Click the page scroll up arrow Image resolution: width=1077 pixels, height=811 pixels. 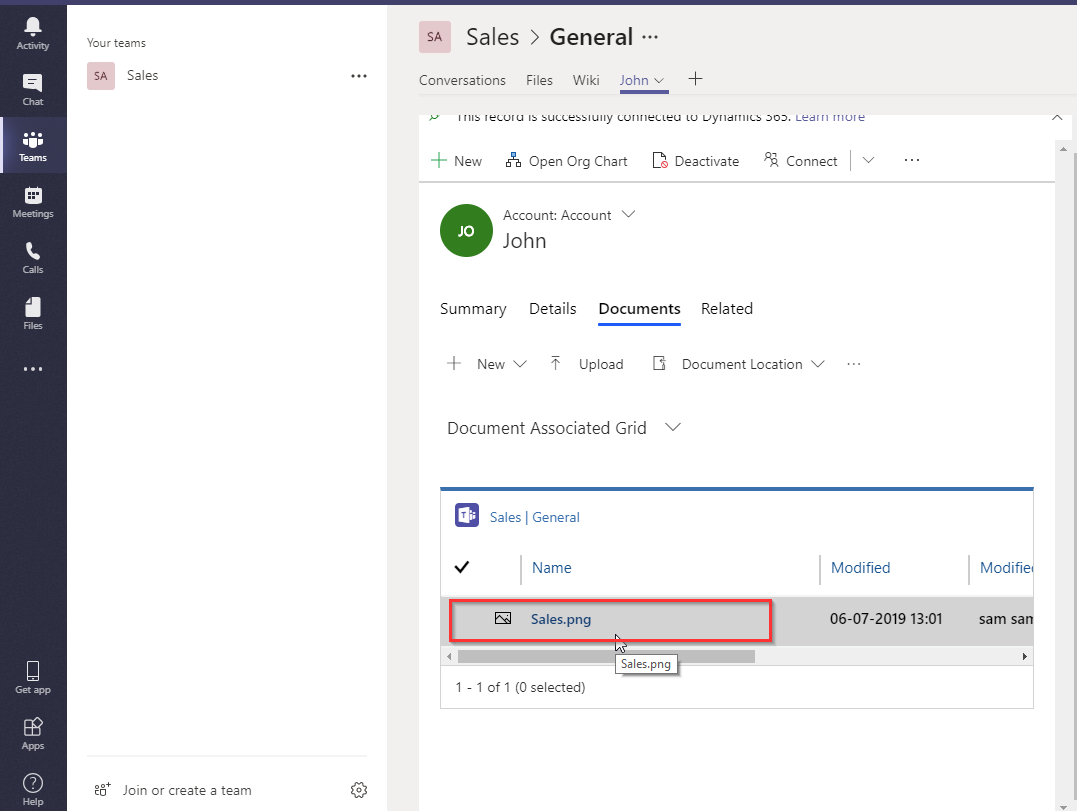(x=1063, y=148)
